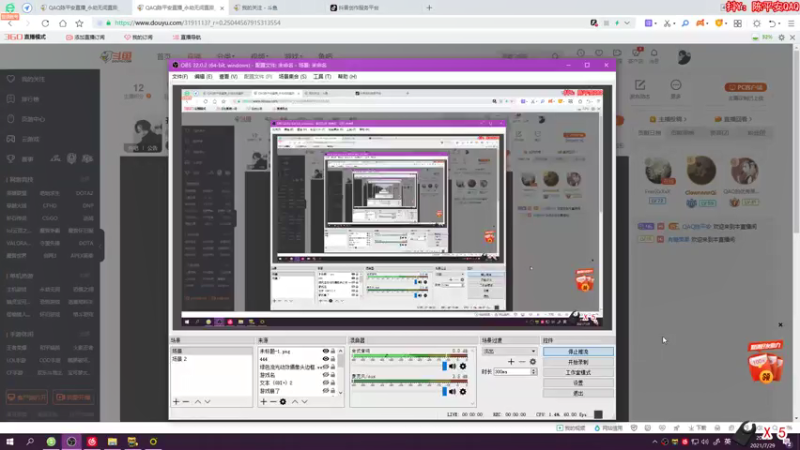
Task: Move source up in Sources panel
Action: click(294, 402)
